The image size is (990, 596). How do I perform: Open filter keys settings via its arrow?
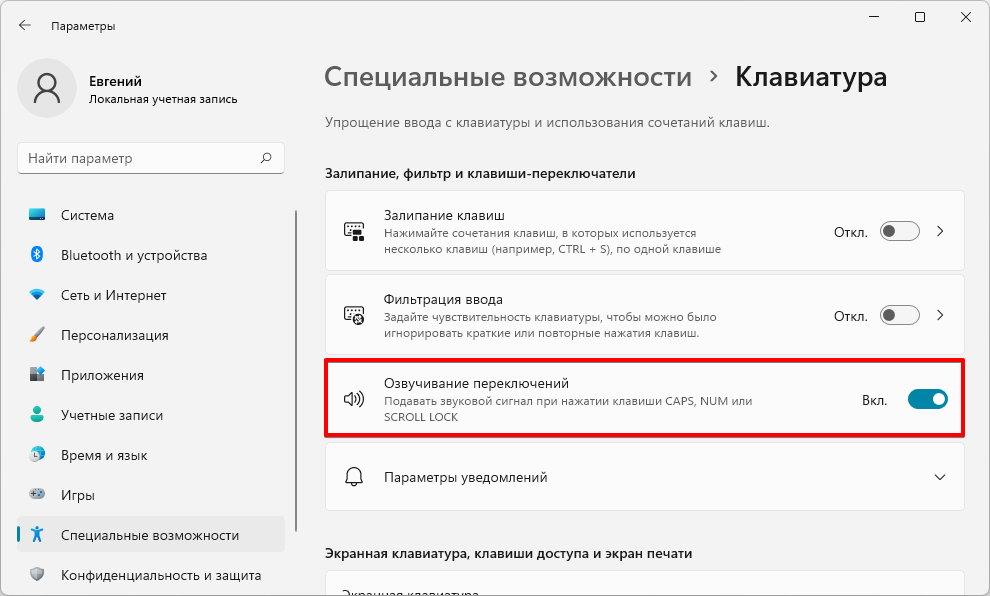(939, 315)
